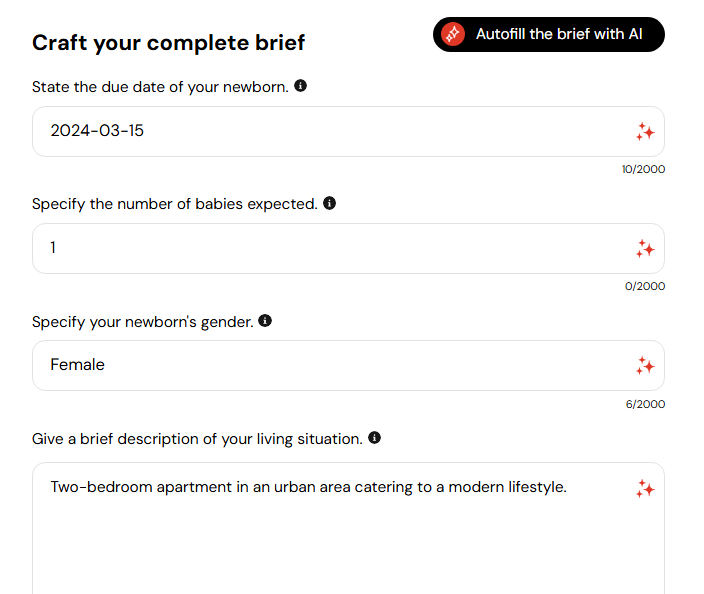
Task: Click AI sparkle icon in babies number field
Action: point(645,249)
